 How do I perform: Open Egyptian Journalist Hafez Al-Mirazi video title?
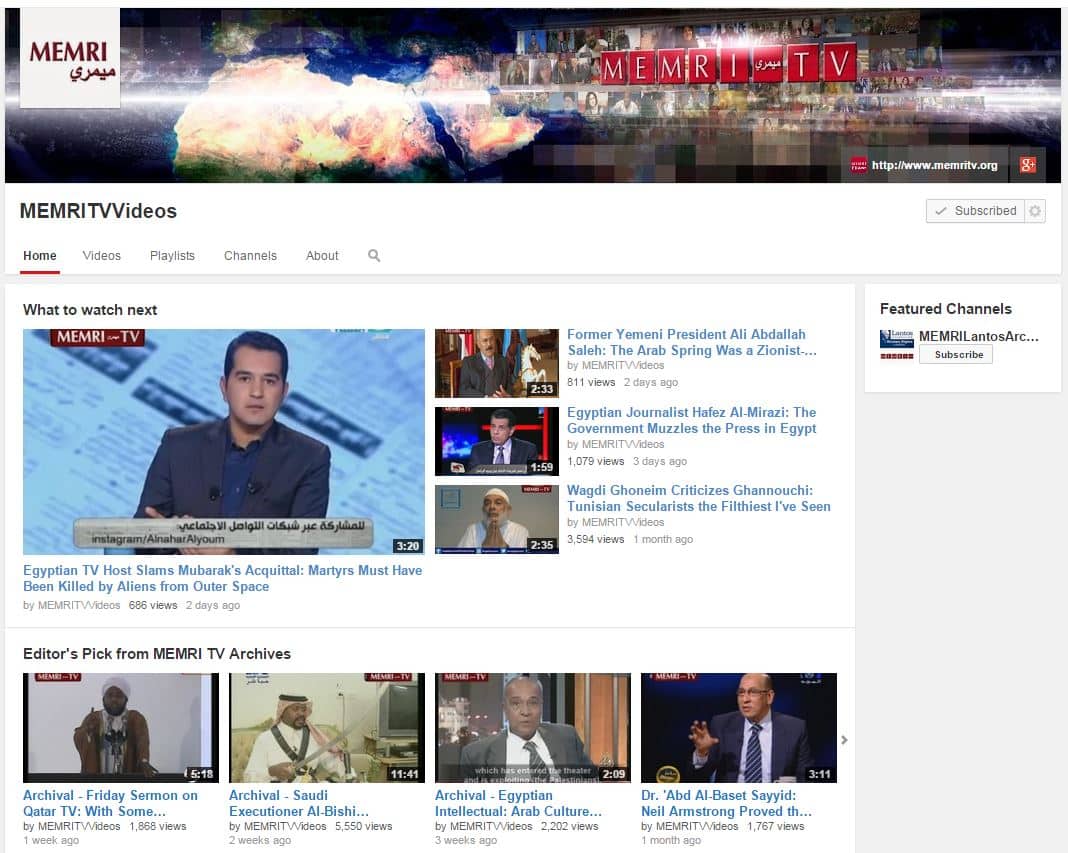(692, 420)
